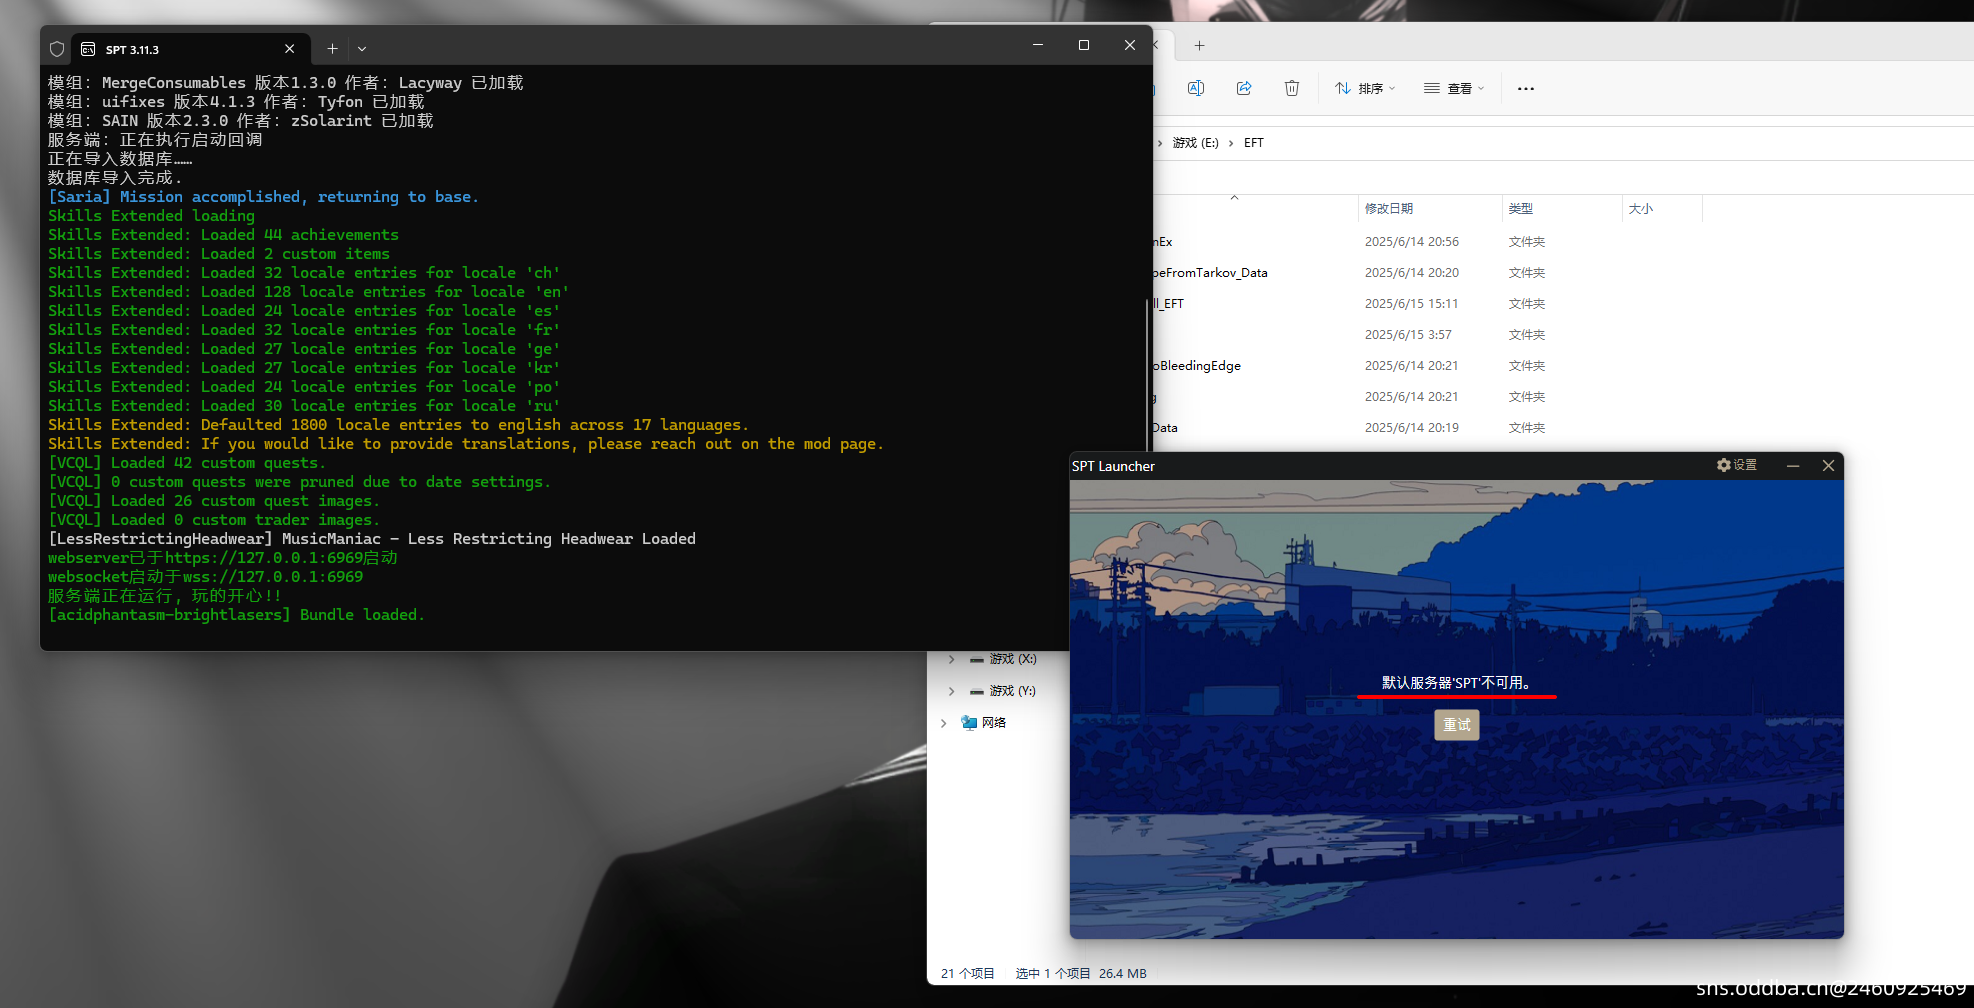
Task: Click the collapse arrow above column headers
Action: (x=1234, y=197)
